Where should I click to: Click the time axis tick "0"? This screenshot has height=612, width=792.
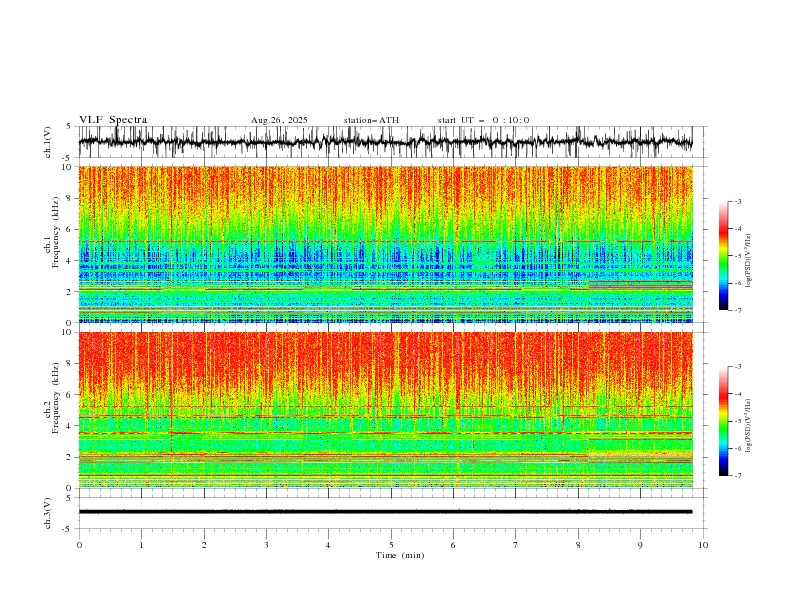click(79, 545)
